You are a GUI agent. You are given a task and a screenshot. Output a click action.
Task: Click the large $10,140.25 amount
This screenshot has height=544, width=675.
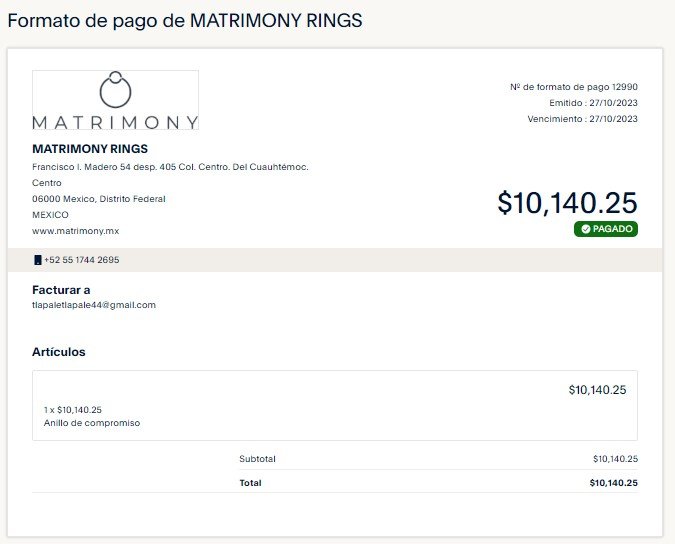click(567, 203)
